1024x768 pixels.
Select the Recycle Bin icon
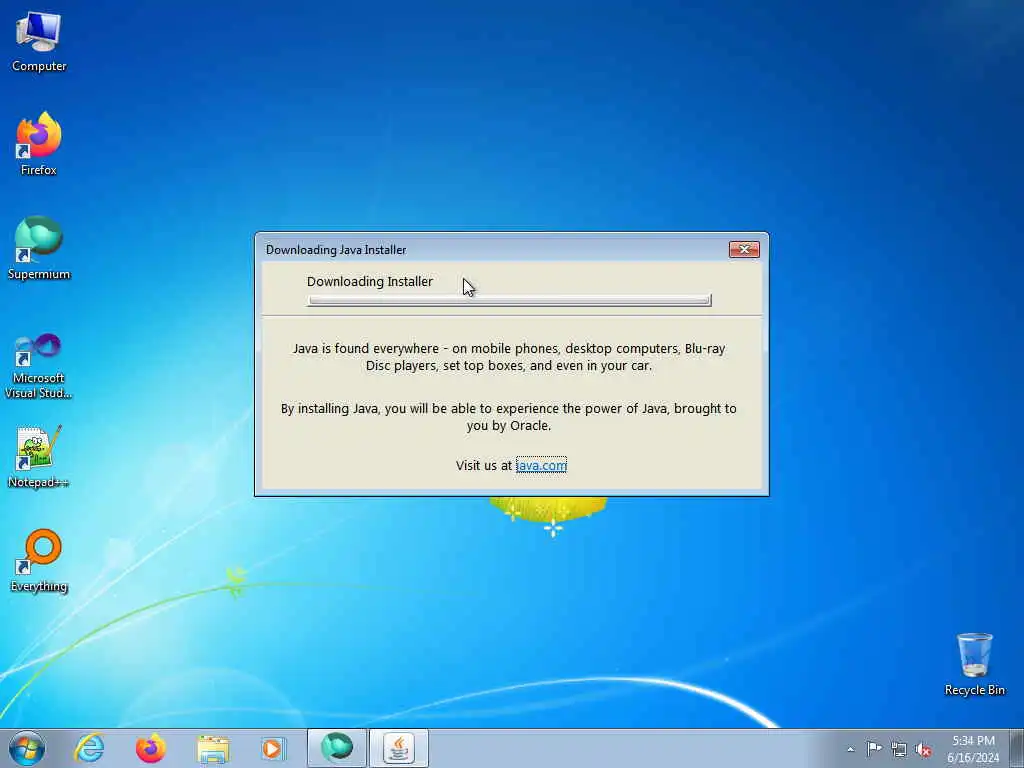point(974,664)
